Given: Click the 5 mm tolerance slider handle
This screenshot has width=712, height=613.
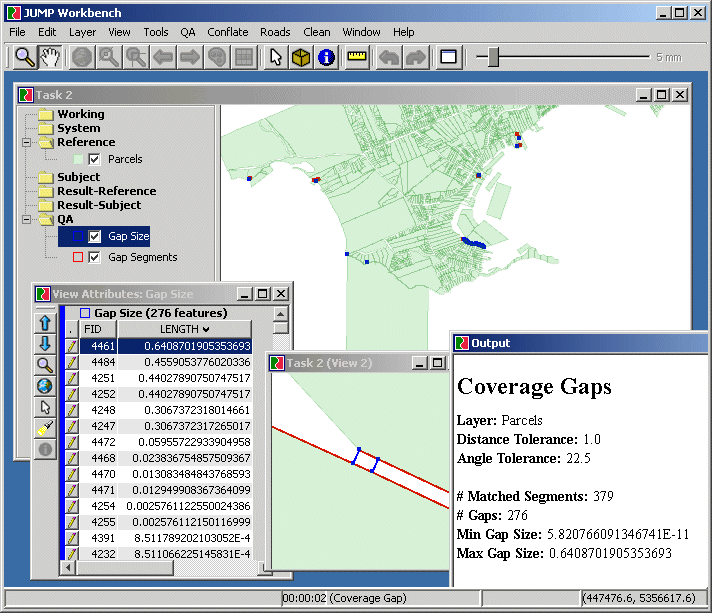Looking at the screenshot, I should coord(493,57).
